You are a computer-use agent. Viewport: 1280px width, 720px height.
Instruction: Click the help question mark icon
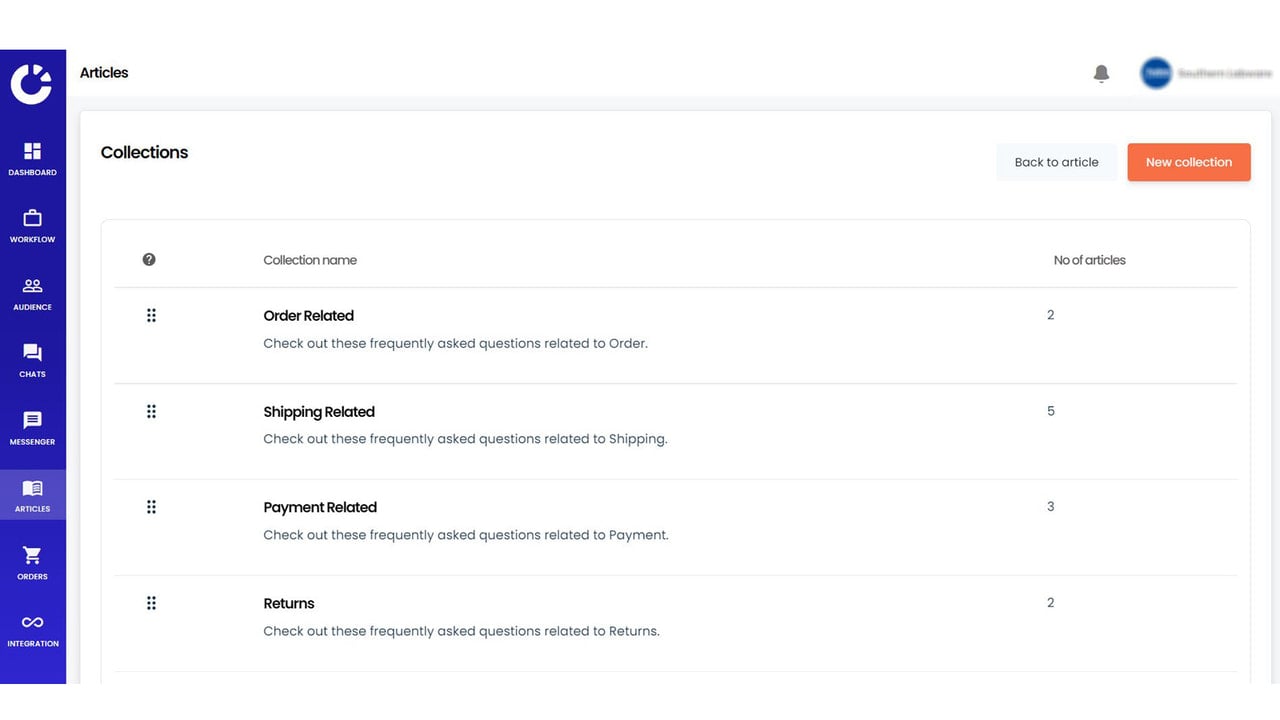pos(149,259)
